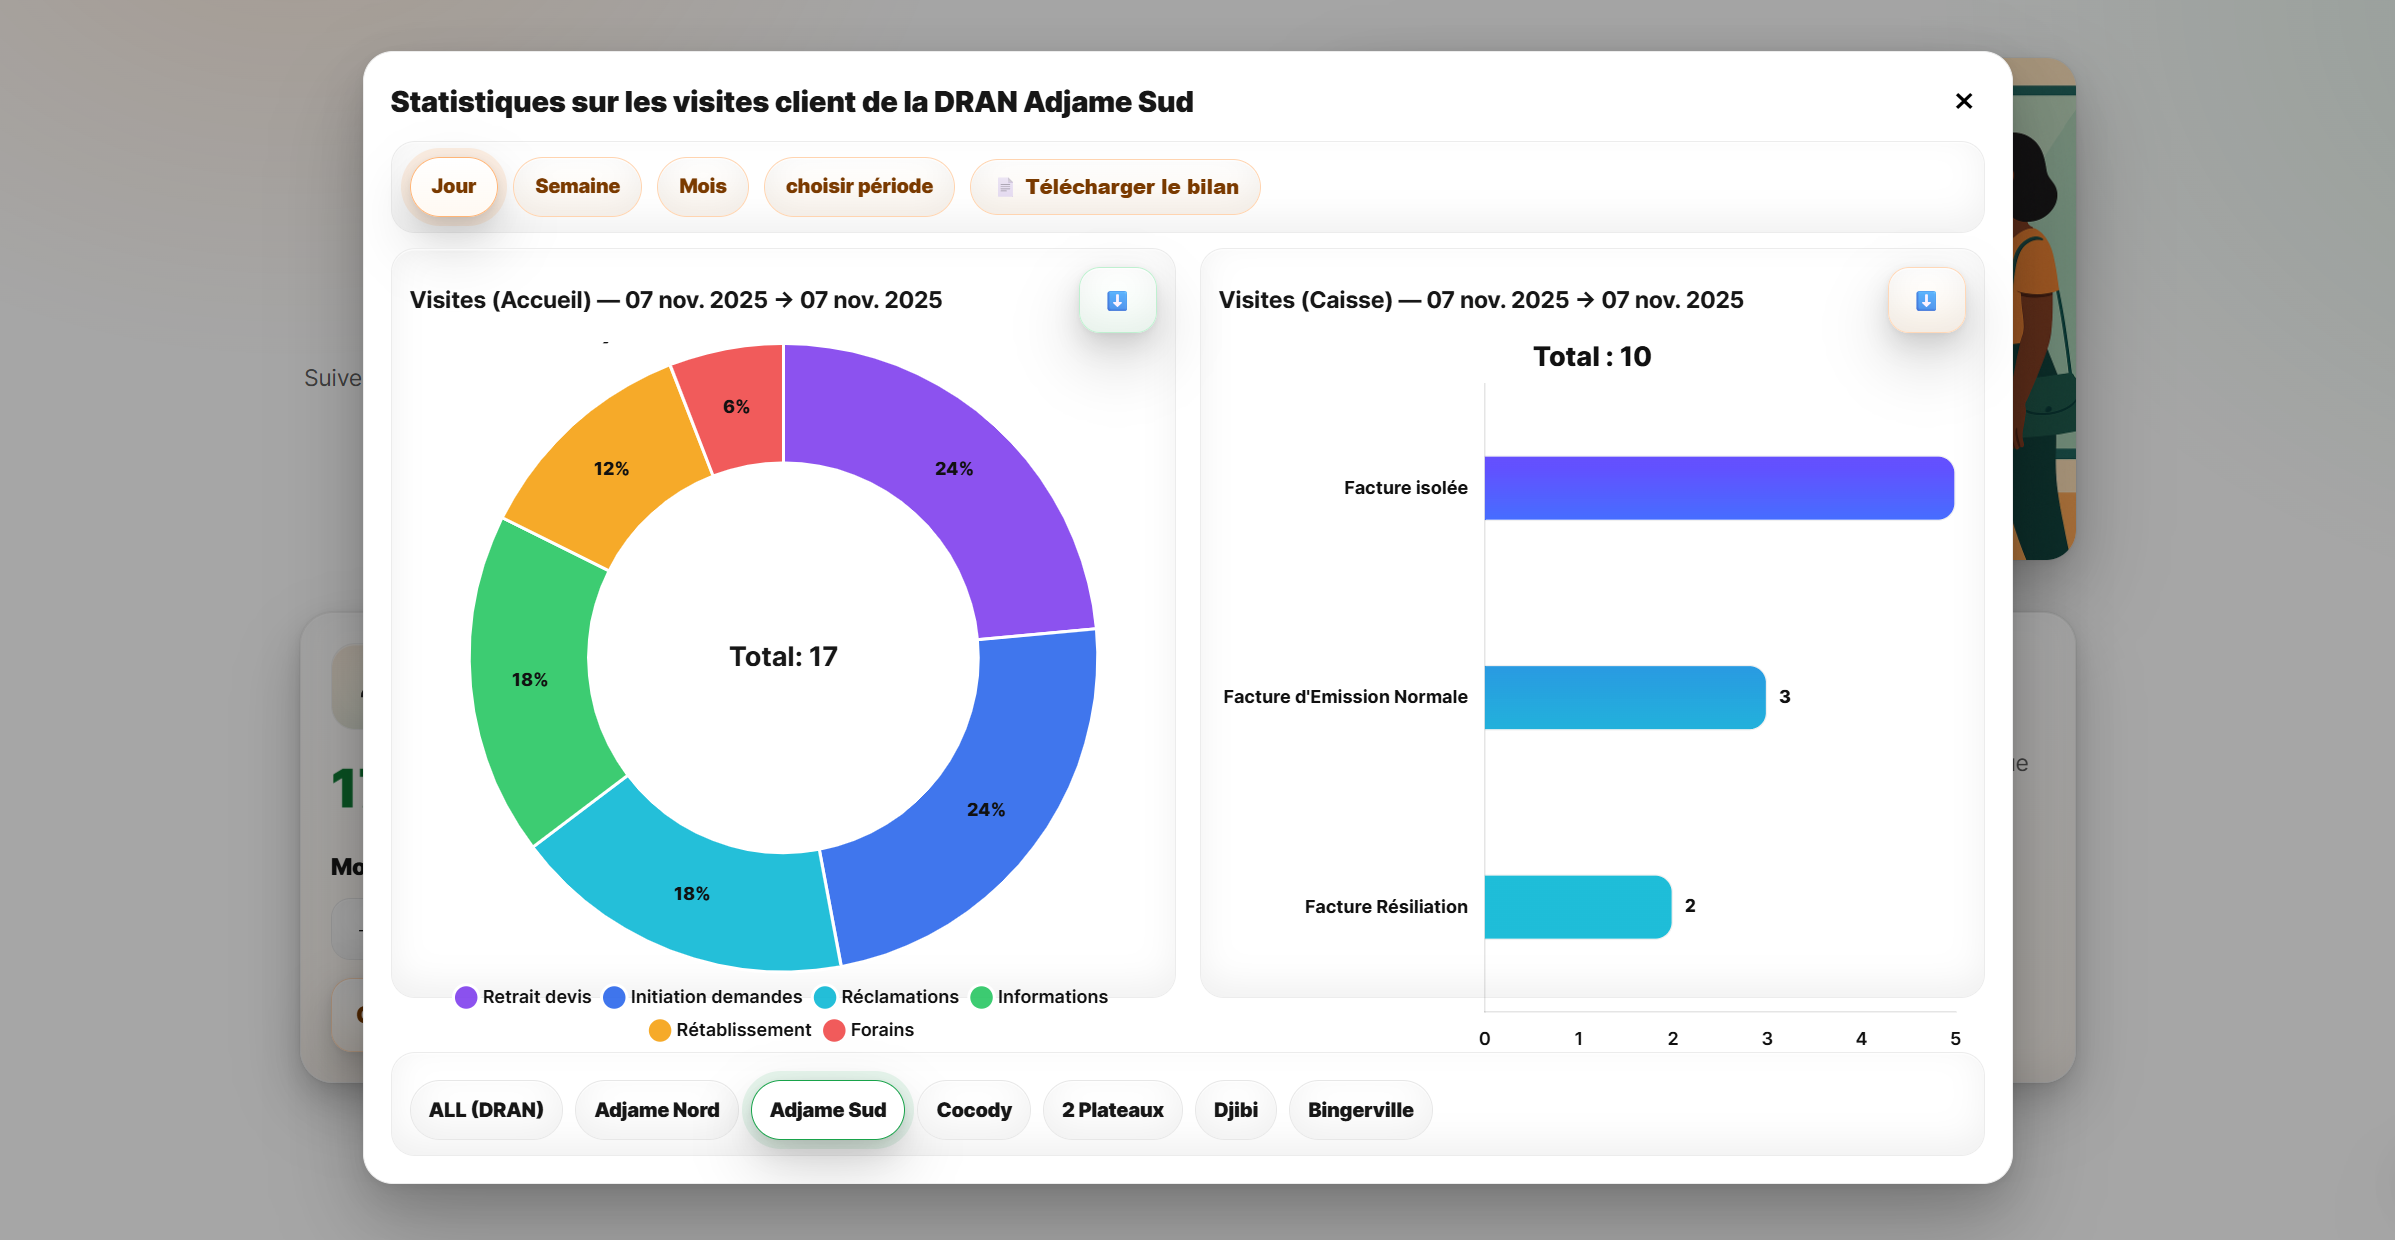
Task: Click the Forains legend marker
Action: tap(834, 1030)
